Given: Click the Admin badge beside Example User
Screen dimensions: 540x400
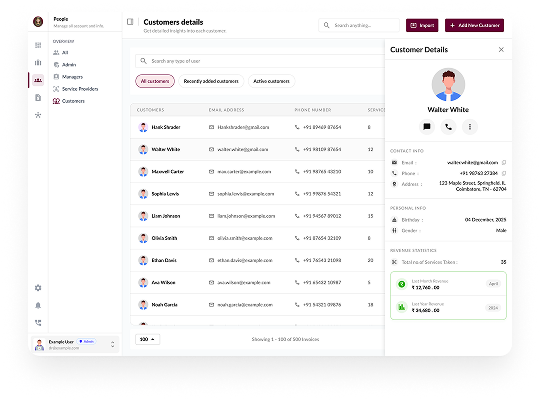Looking at the screenshot, I should 86,341.
